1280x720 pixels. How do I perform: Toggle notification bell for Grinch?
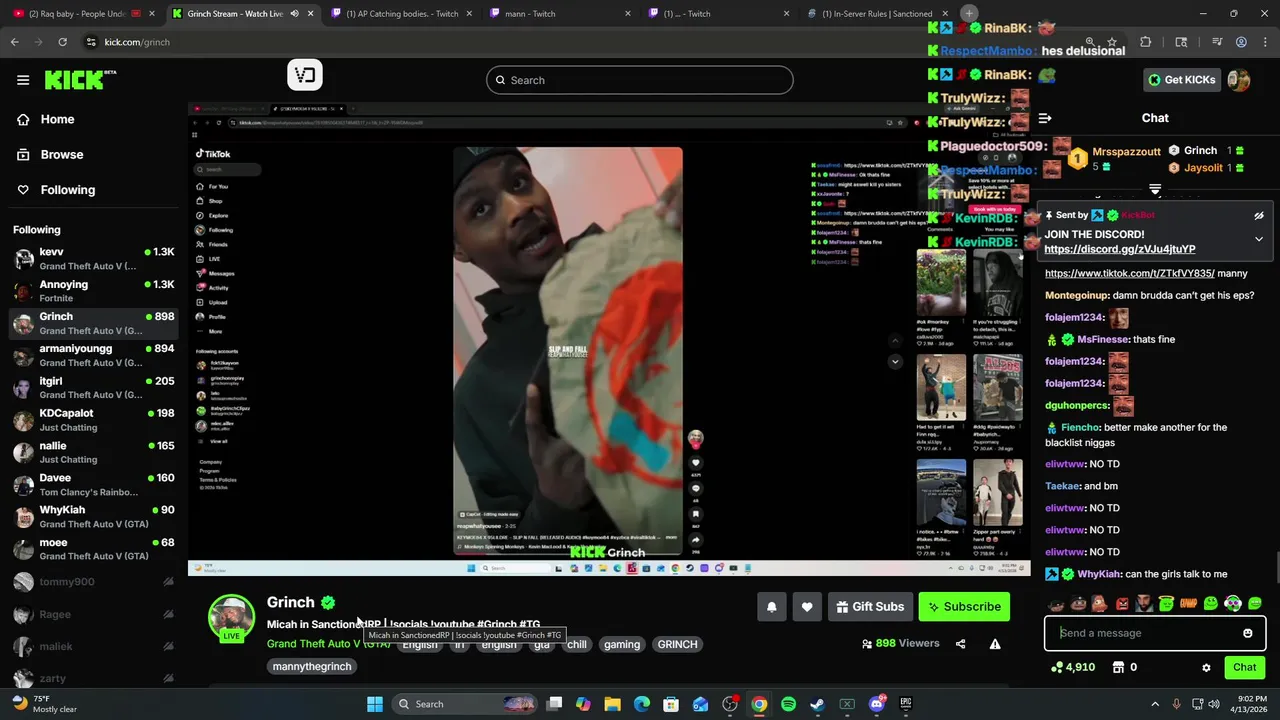tap(771, 607)
